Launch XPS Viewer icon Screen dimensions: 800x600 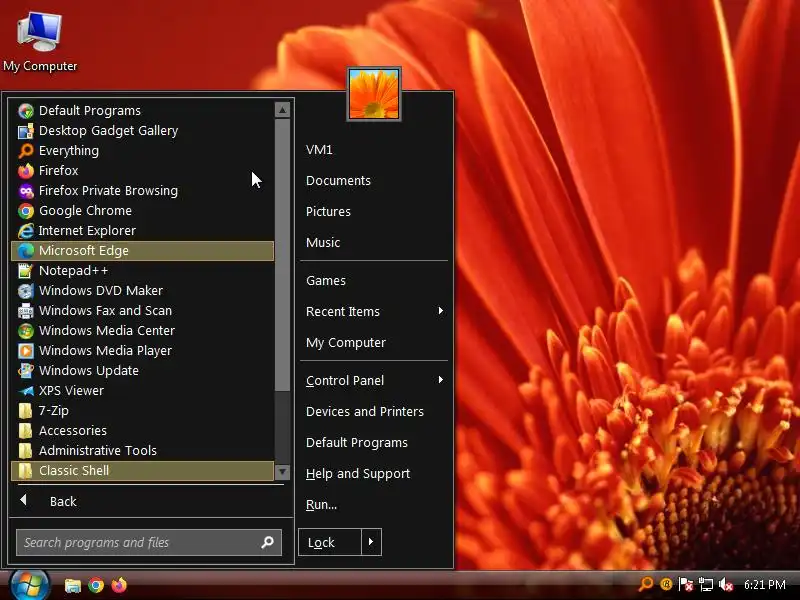[26, 391]
